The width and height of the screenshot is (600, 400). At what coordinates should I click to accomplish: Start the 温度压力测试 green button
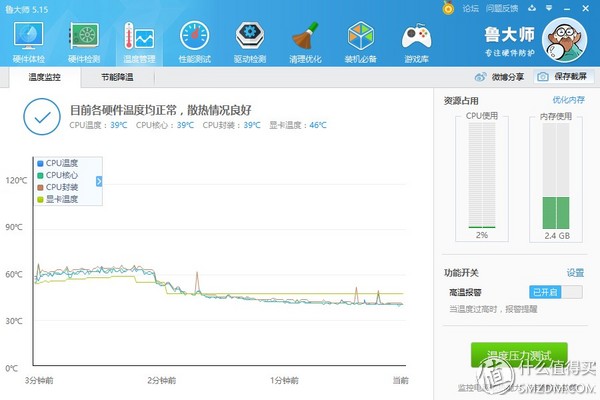pyautogui.click(x=519, y=355)
